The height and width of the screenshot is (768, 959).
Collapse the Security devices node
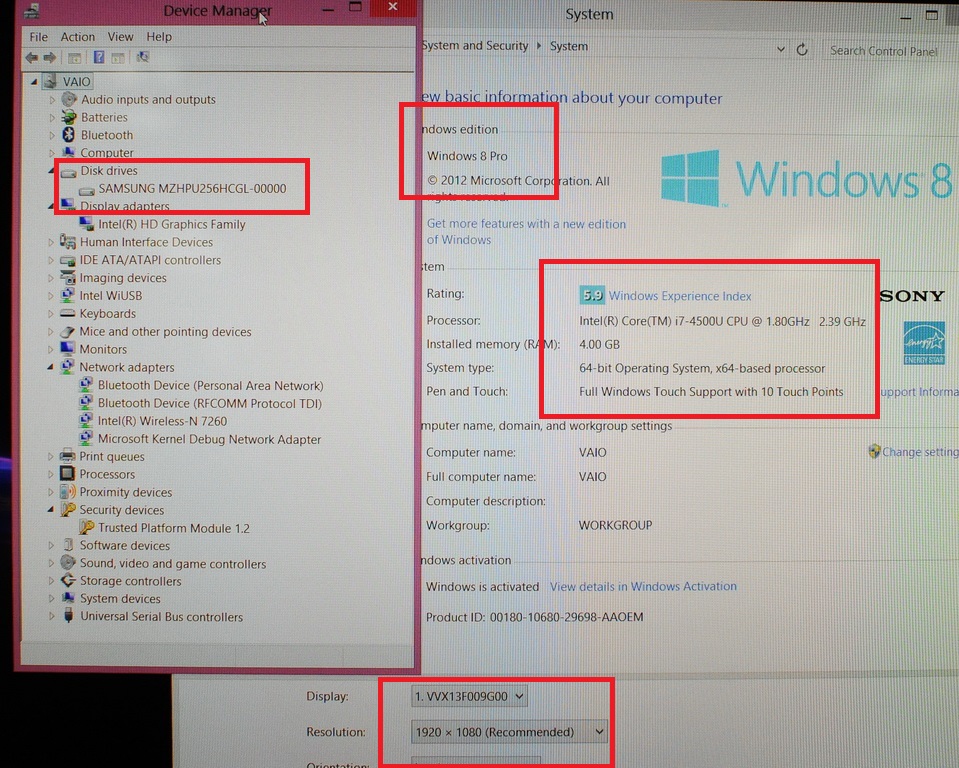pos(51,510)
